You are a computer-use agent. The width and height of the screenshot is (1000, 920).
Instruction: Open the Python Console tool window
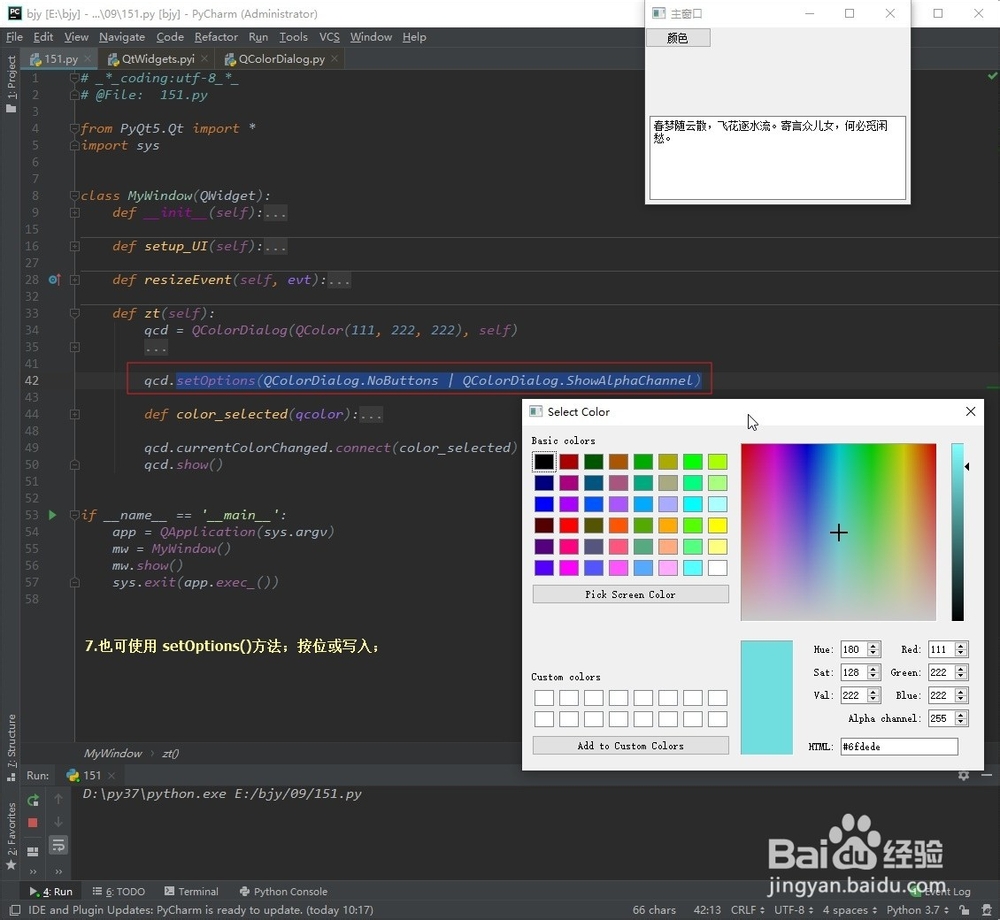coord(283,891)
